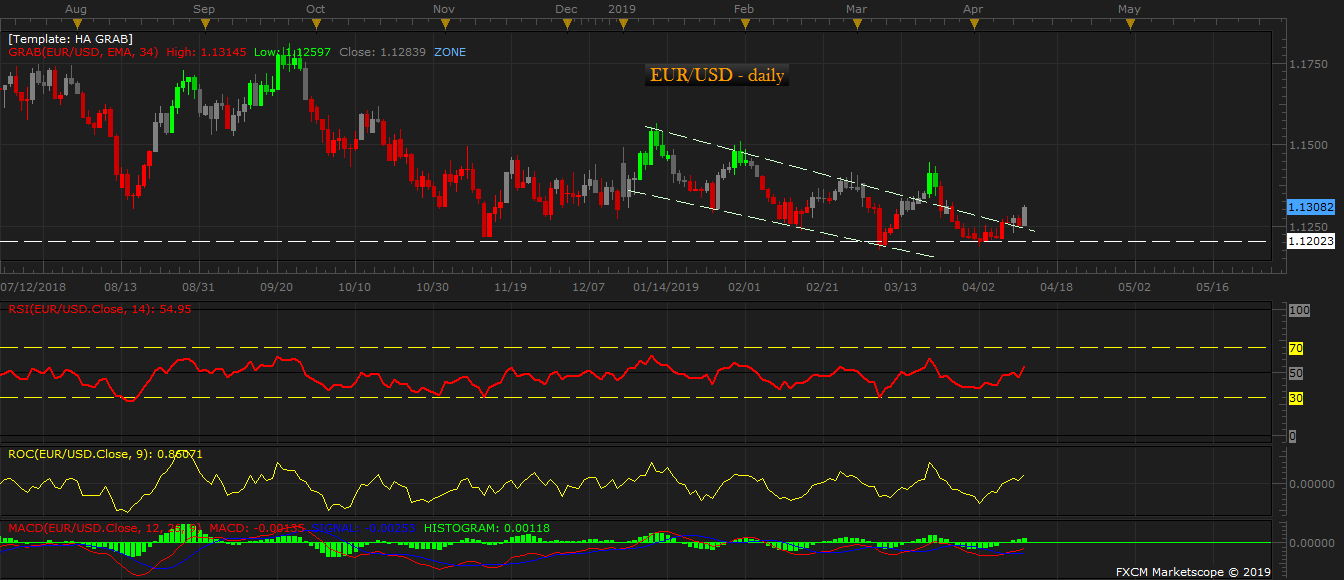Click the Dec month marker triangle
Screen dimensions: 1344x580
[x=566, y=25]
